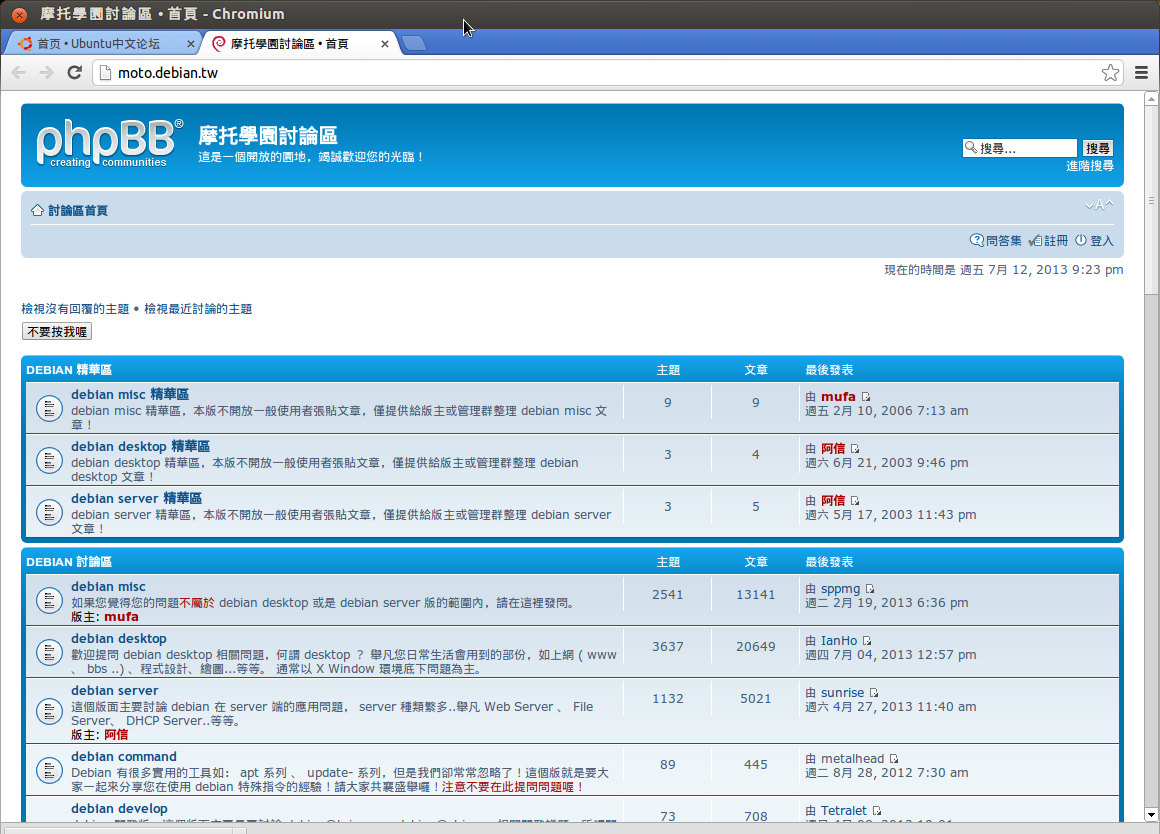This screenshot has width=1160, height=834.
Task: Click the forum icon beside debian command
Action: [x=49, y=770]
